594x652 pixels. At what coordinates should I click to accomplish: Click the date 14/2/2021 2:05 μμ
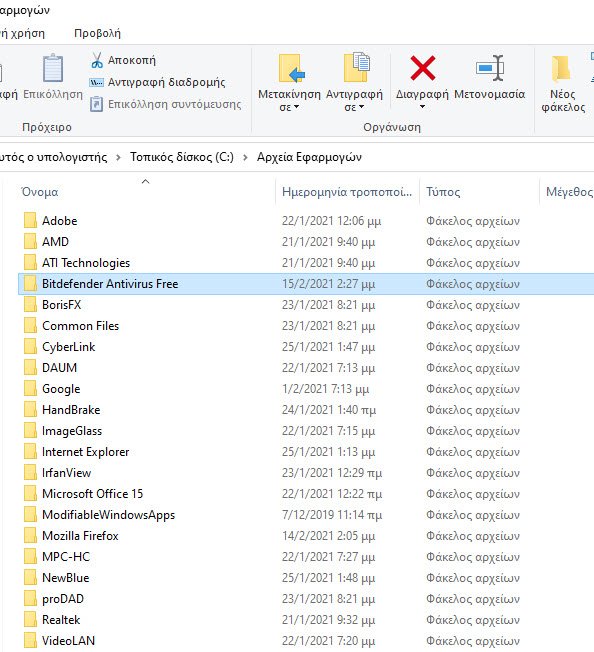[328, 536]
